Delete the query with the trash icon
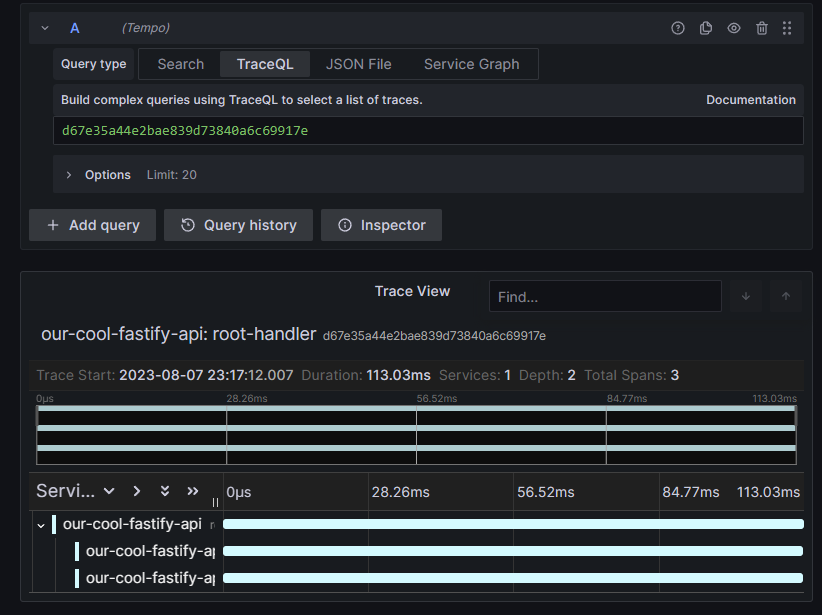Image resolution: width=822 pixels, height=615 pixels. [761, 28]
